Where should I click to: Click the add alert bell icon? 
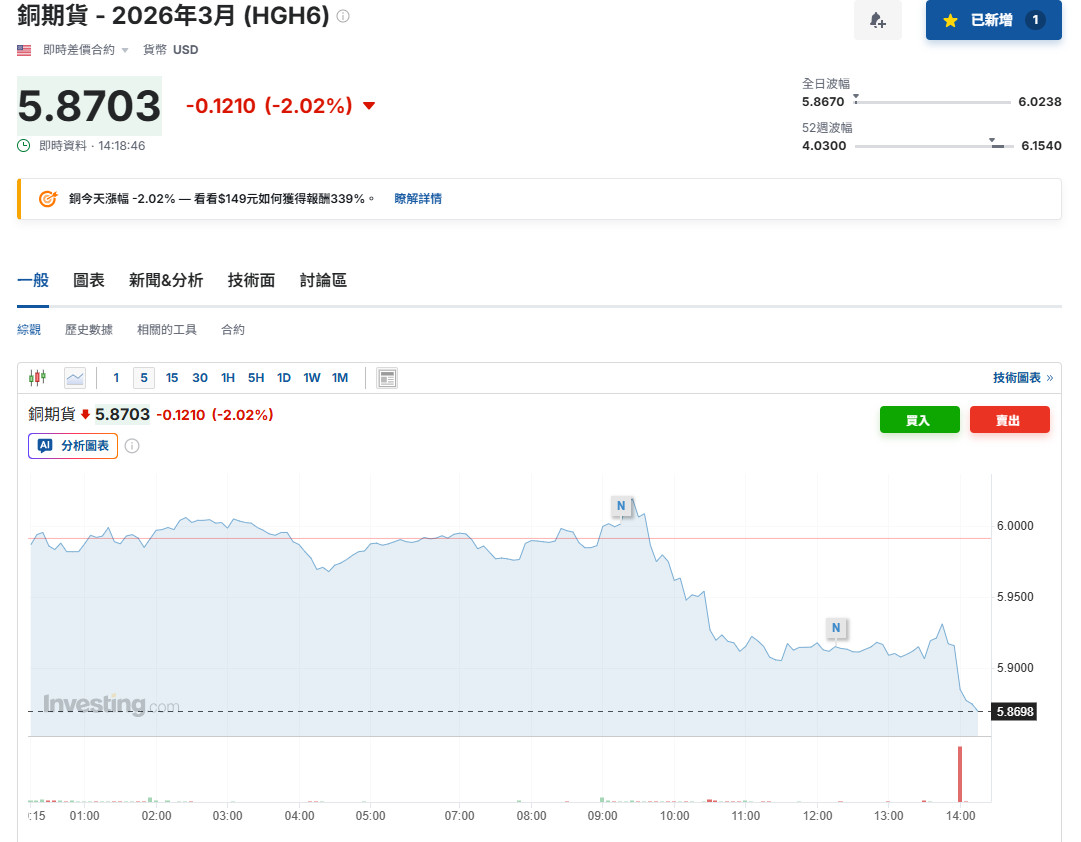click(x=877, y=20)
